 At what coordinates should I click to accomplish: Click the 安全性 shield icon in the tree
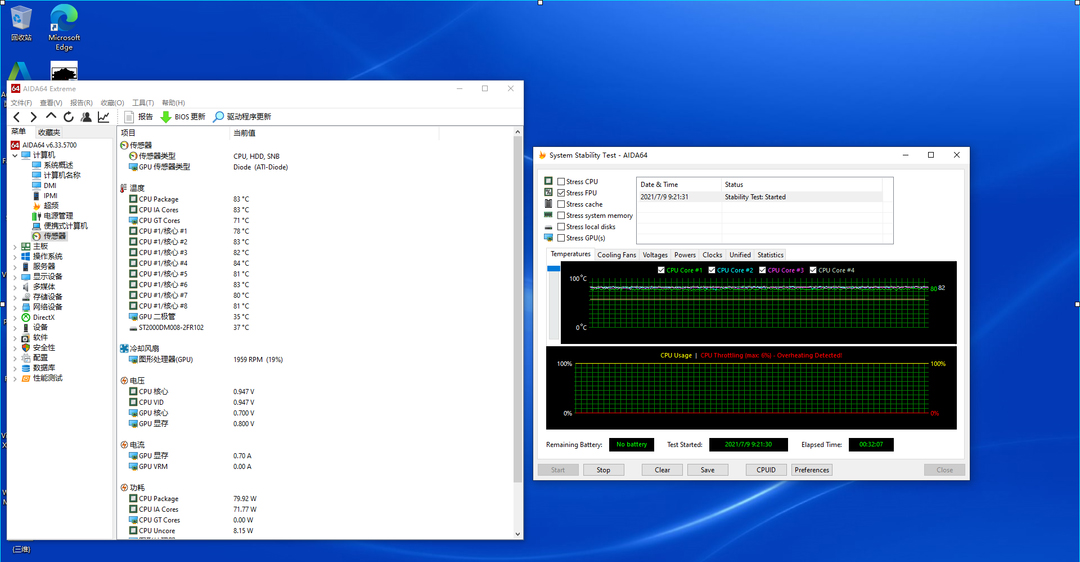tap(25, 348)
